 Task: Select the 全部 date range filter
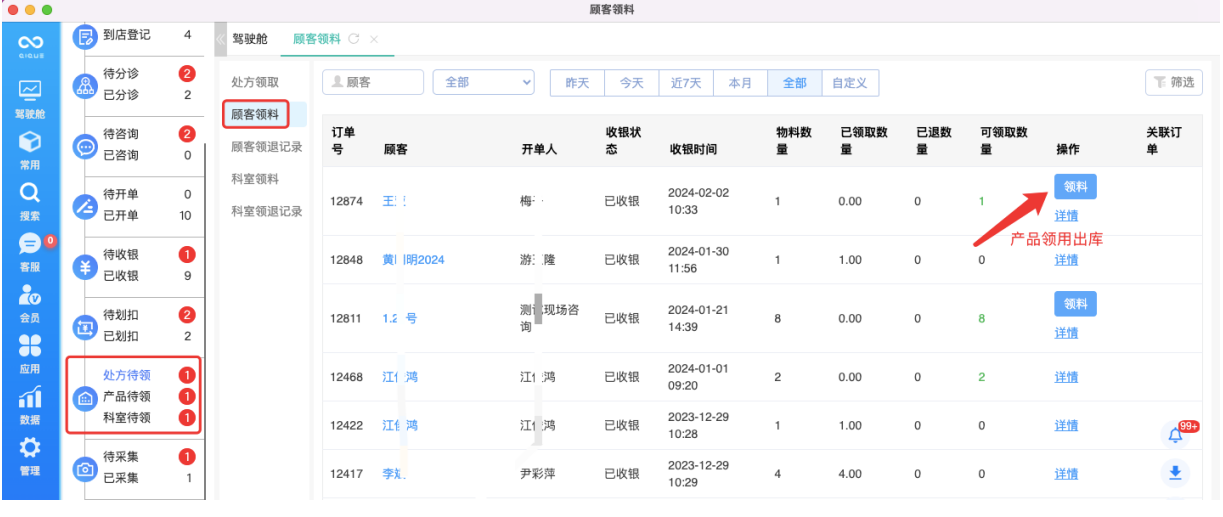click(795, 83)
